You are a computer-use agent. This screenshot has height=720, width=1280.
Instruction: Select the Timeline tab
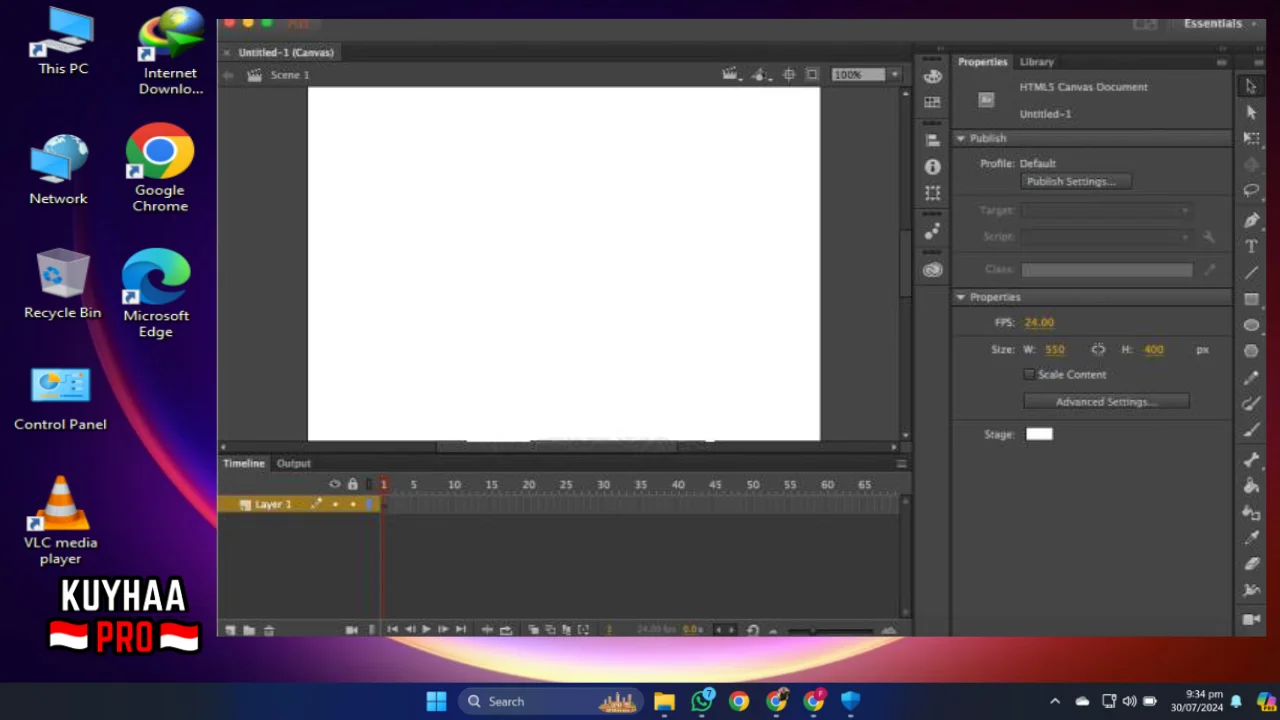pyautogui.click(x=244, y=464)
